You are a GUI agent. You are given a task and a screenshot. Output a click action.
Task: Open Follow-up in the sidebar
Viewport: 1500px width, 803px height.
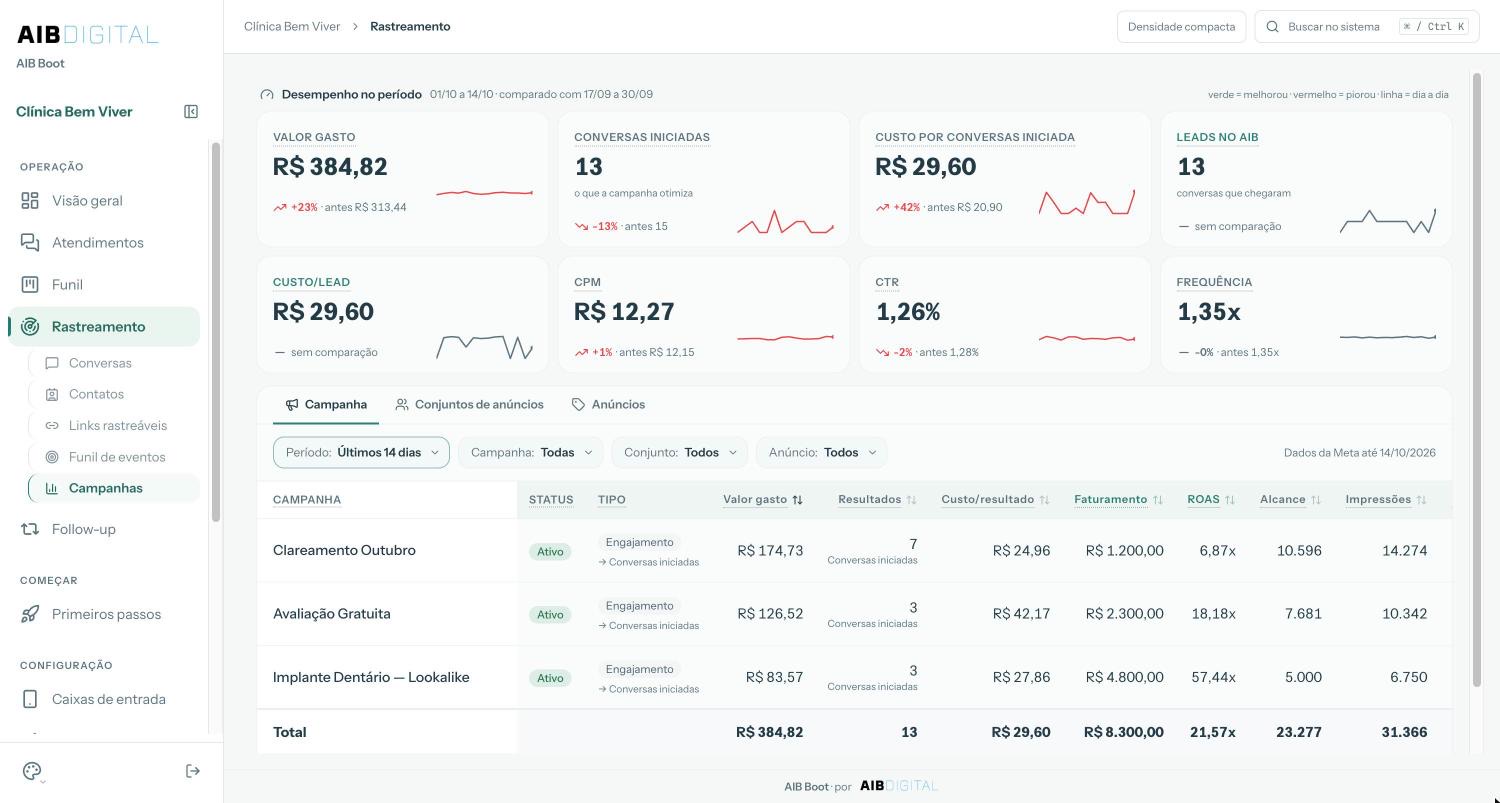point(104,529)
